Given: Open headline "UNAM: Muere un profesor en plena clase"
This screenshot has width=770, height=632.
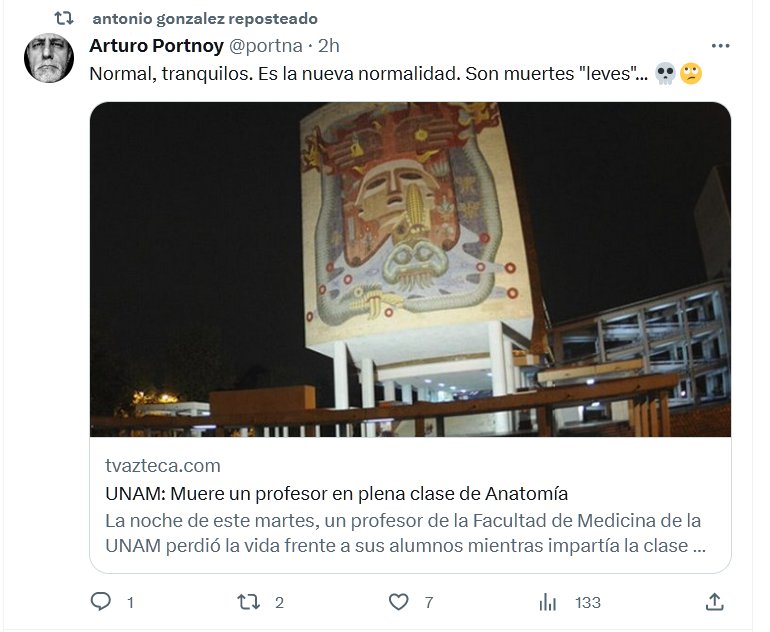Looking at the screenshot, I should [336, 493].
